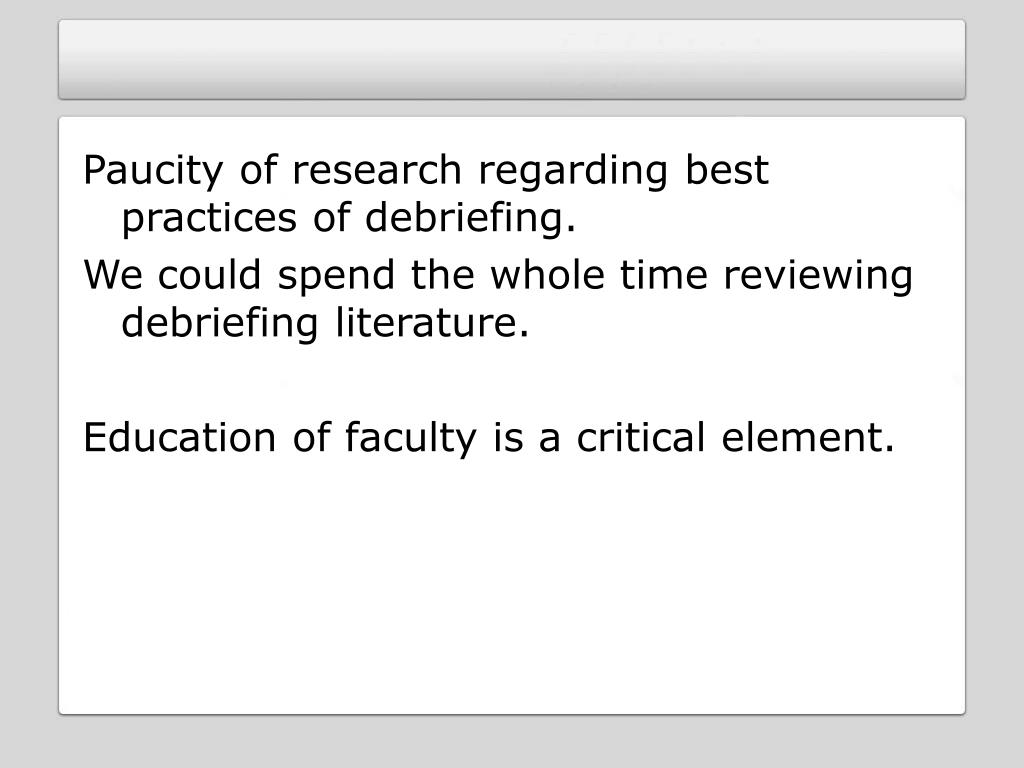The width and height of the screenshot is (1024, 768).
Task: Click the word "element." ending last bullet
Action: tap(808, 437)
